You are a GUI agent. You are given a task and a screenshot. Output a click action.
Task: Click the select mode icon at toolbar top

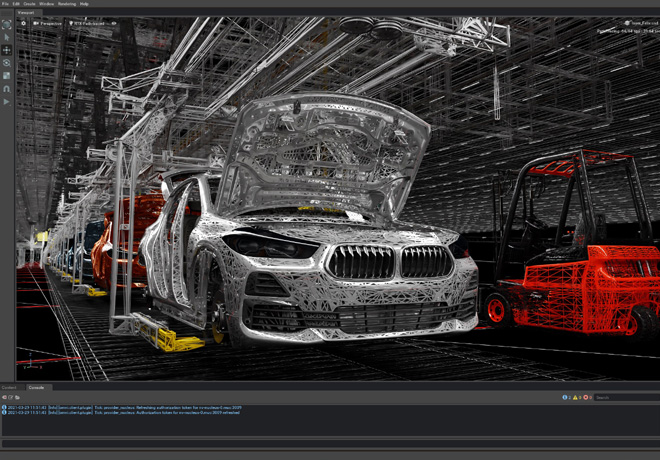click(7, 24)
